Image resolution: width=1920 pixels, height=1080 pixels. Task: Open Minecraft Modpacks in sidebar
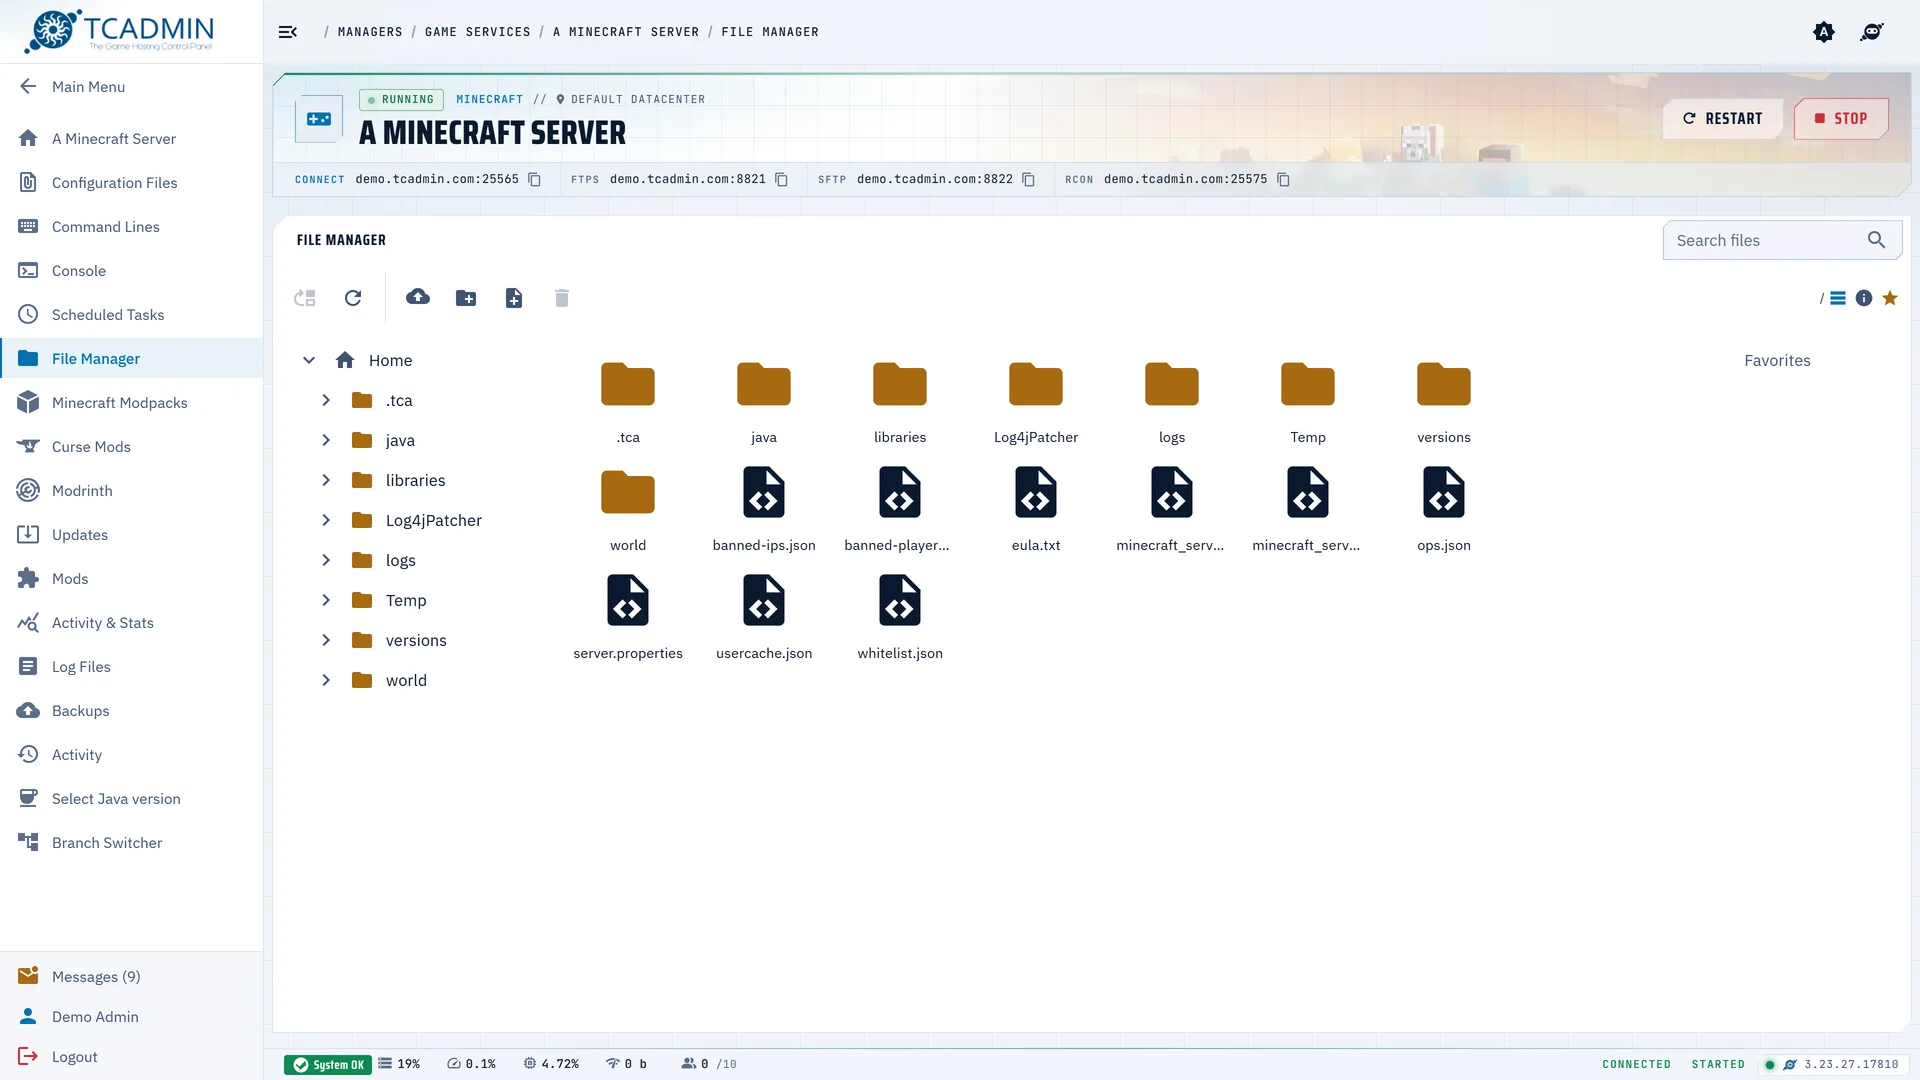(131, 402)
